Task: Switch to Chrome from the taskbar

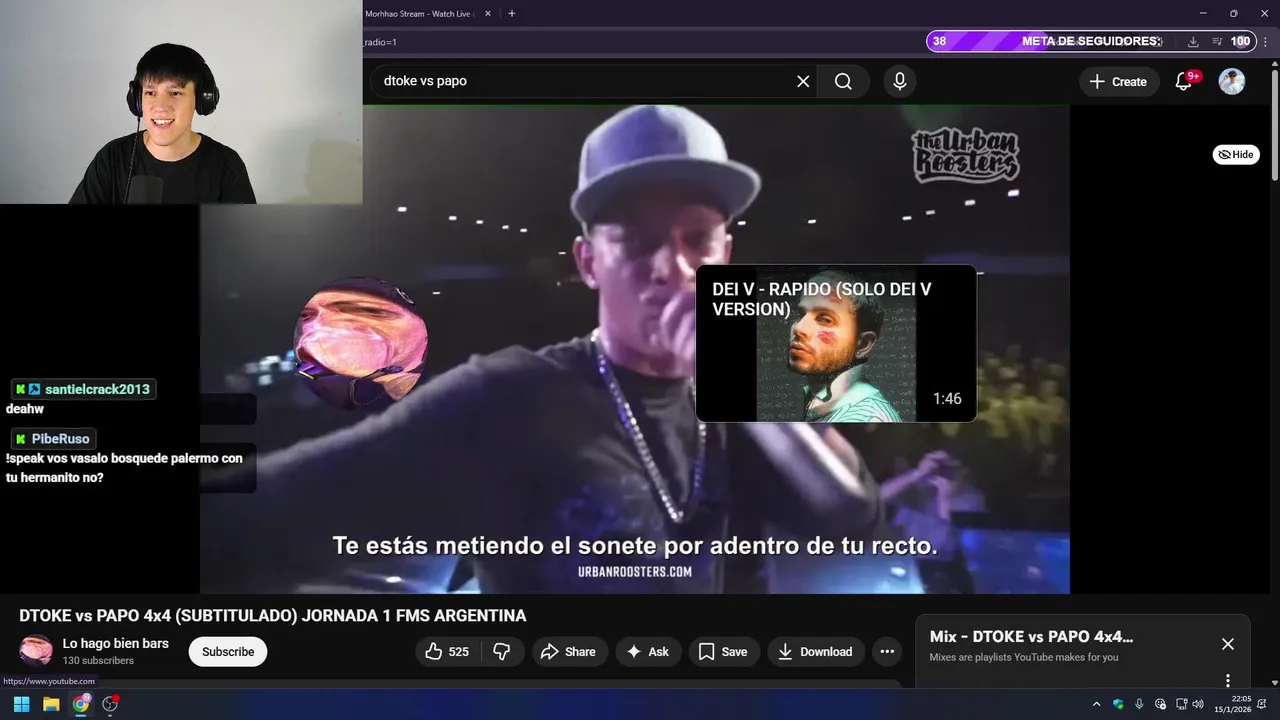Action: [81, 704]
